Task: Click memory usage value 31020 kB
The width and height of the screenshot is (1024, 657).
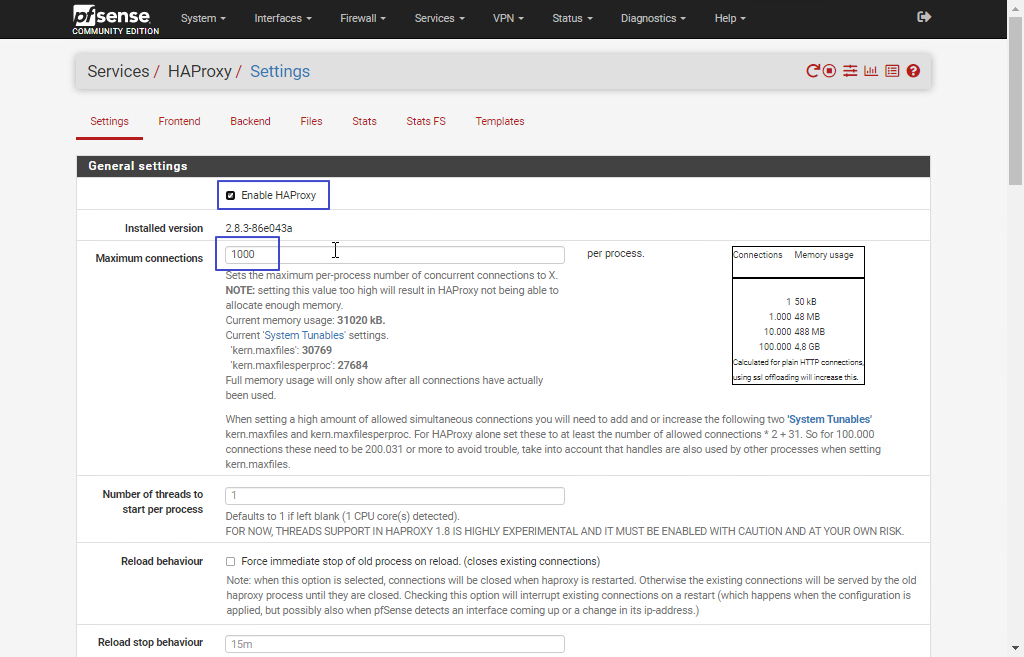Action: click(360, 320)
